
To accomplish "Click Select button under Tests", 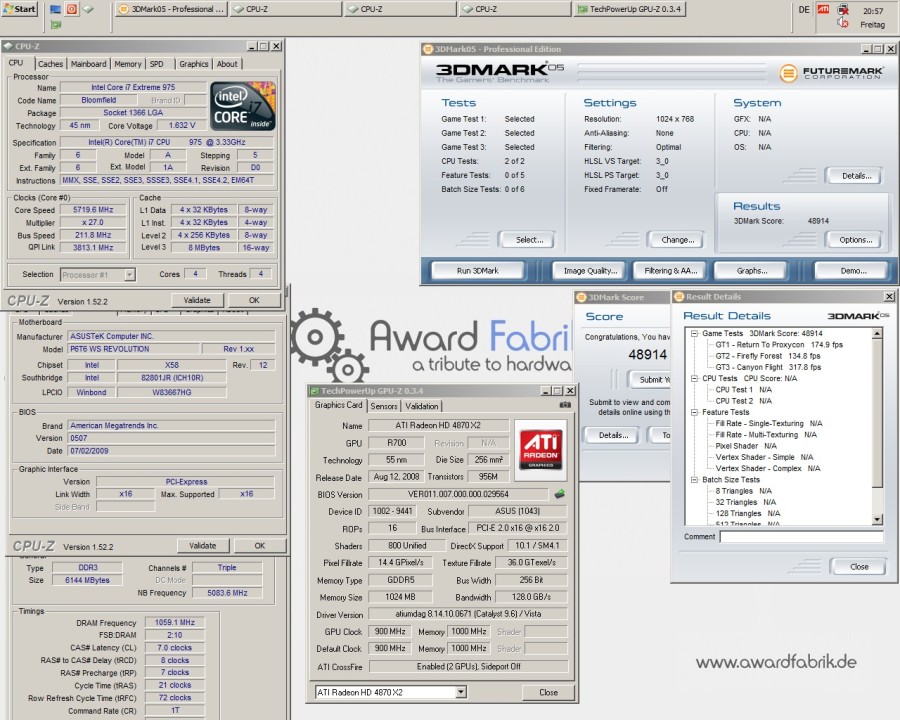I will [529, 240].
